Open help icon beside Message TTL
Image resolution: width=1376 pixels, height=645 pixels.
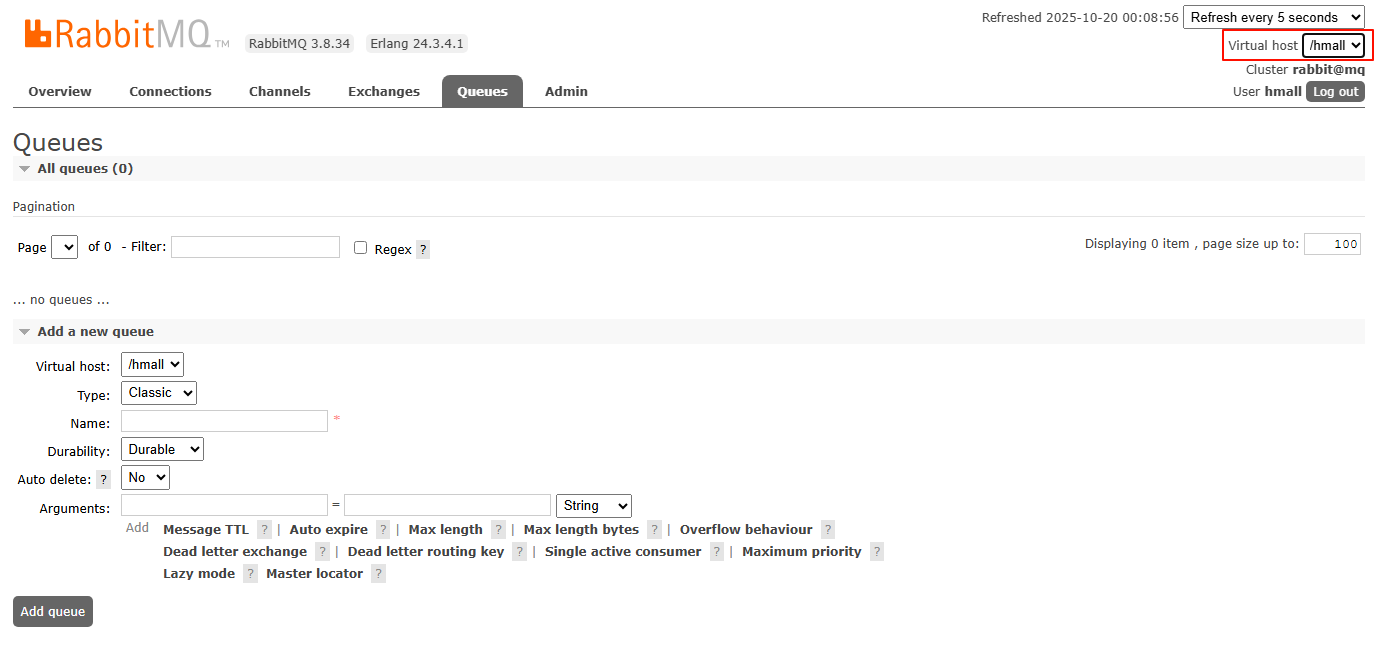pyautogui.click(x=264, y=530)
